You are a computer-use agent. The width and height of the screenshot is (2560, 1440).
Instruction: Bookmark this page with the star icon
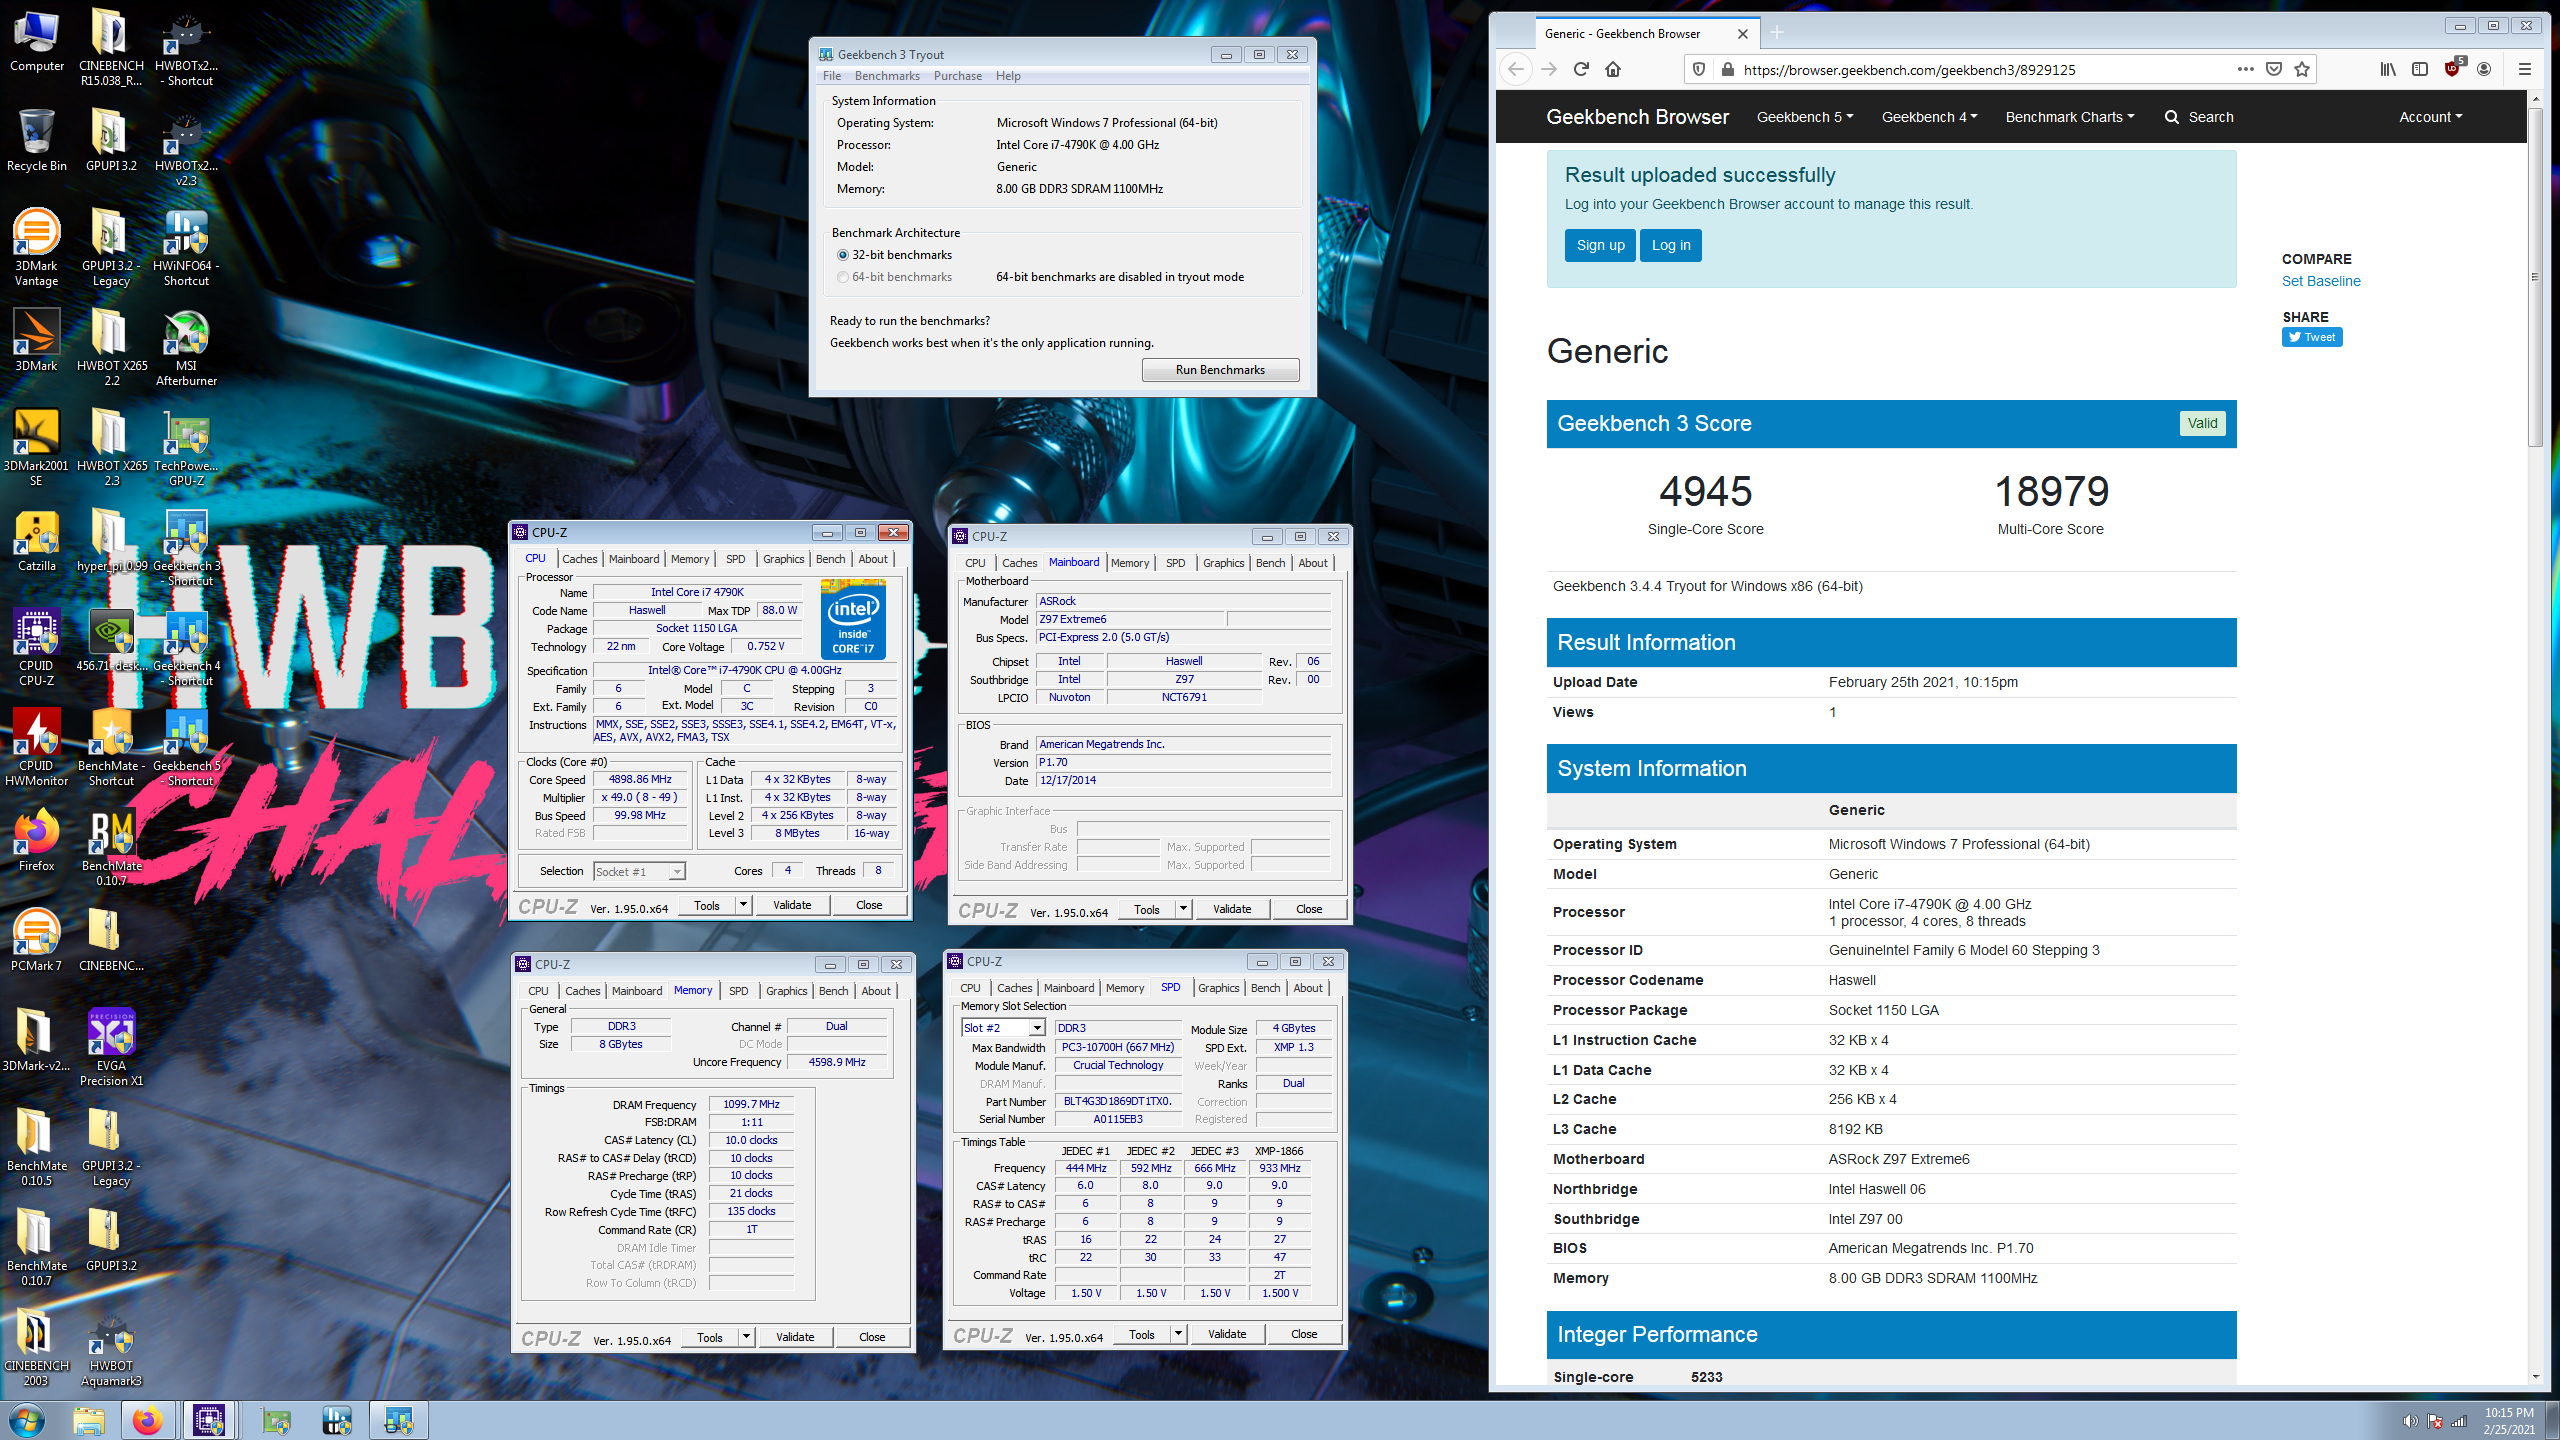click(x=2302, y=69)
